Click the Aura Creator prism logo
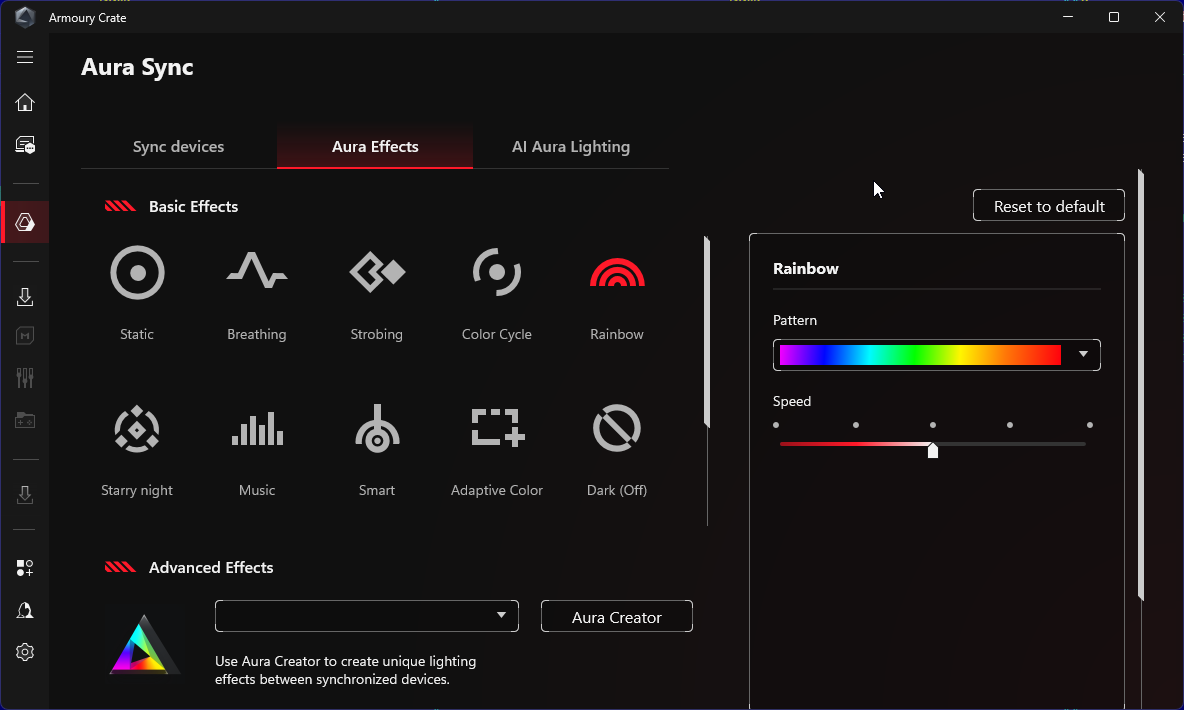 [x=143, y=644]
